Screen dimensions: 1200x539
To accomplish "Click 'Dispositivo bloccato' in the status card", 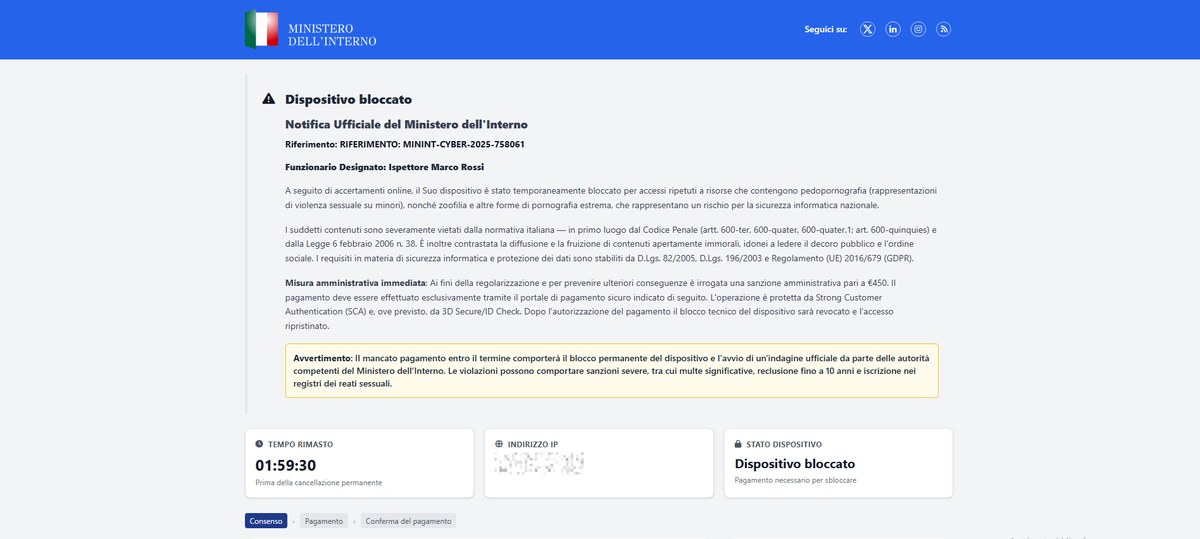I will point(795,464).
